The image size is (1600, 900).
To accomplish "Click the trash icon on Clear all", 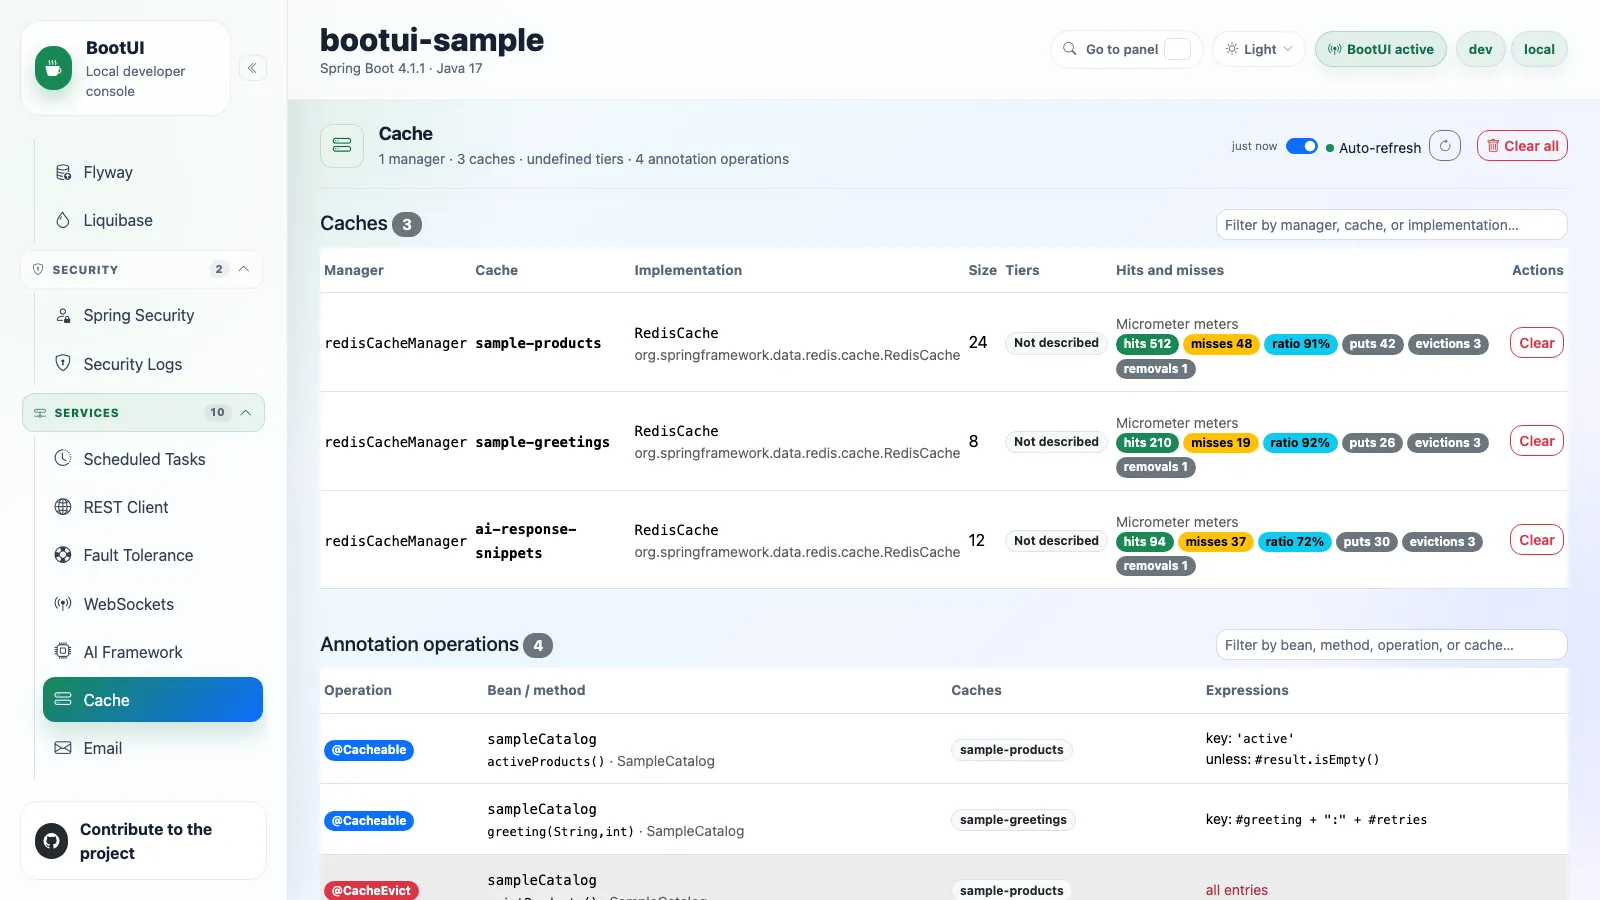I will (x=1493, y=146).
